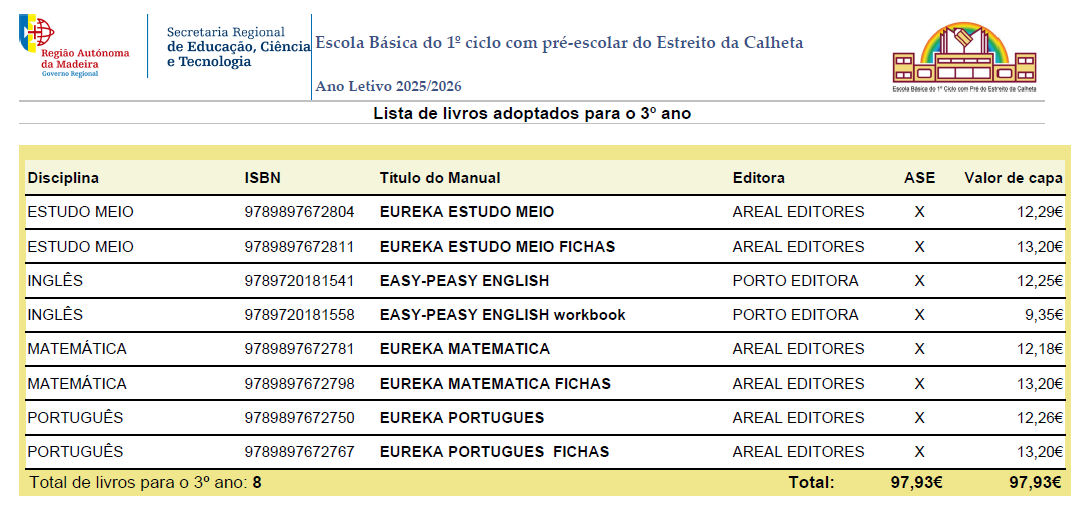The image size is (1089, 515).
Task: Click the ASE X mark for EUREKA PORTUGUES FICHAS
Action: tap(920, 453)
